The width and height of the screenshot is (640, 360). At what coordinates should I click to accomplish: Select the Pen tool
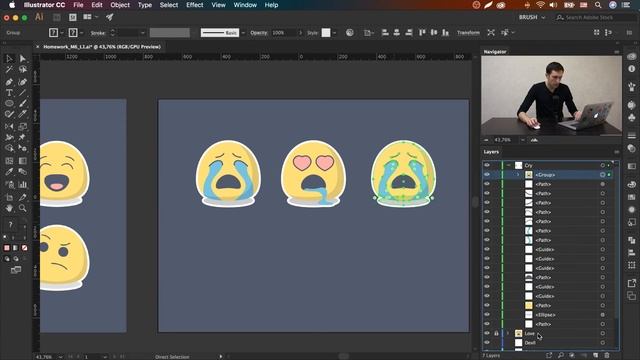9,82
